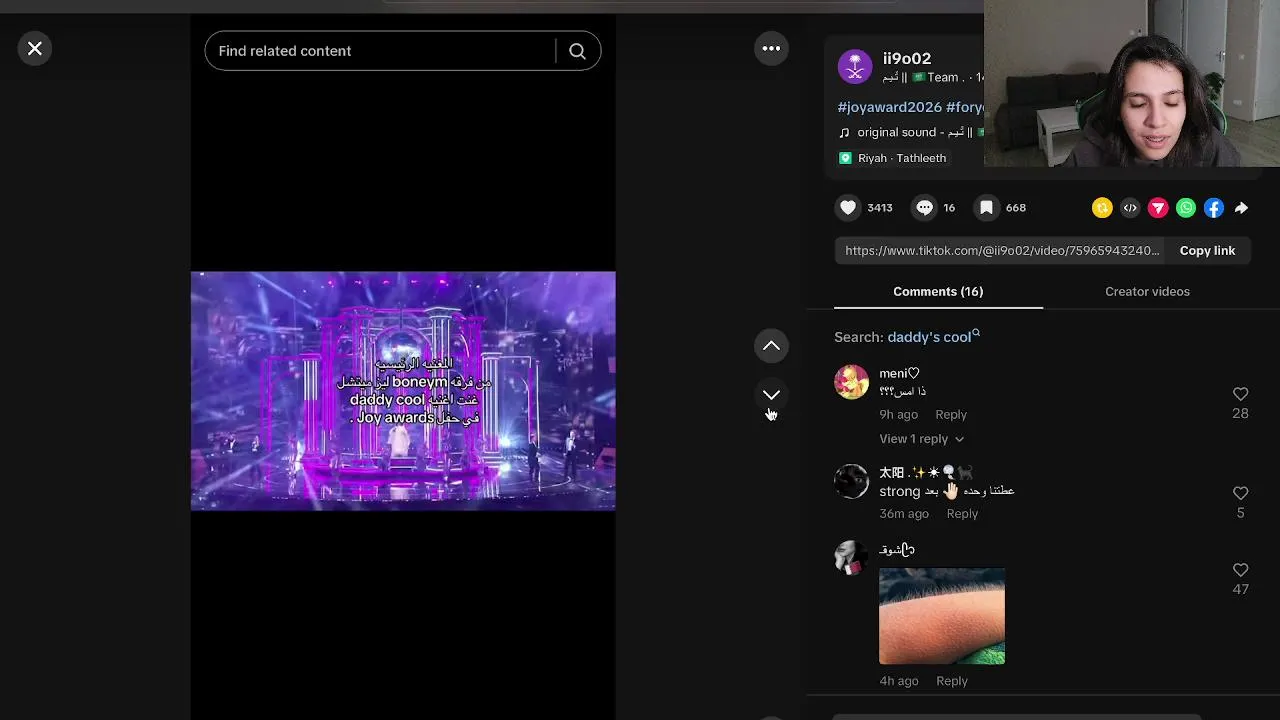The width and height of the screenshot is (1280, 720).
Task: Open comments via speech bubble icon
Action: point(924,208)
